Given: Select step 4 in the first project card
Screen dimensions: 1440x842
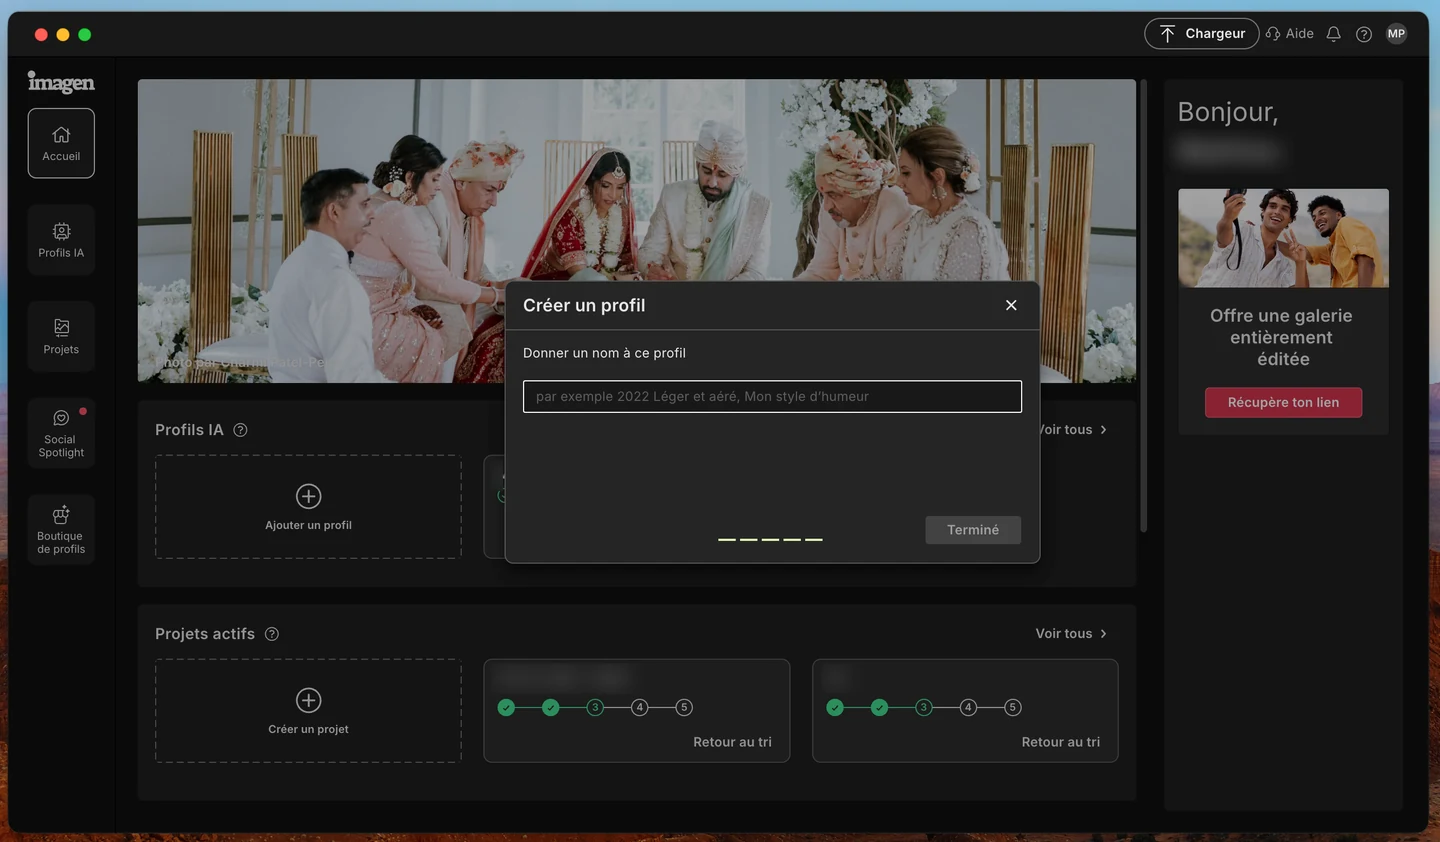Looking at the screenshot, I should click(x=640, y=707).
